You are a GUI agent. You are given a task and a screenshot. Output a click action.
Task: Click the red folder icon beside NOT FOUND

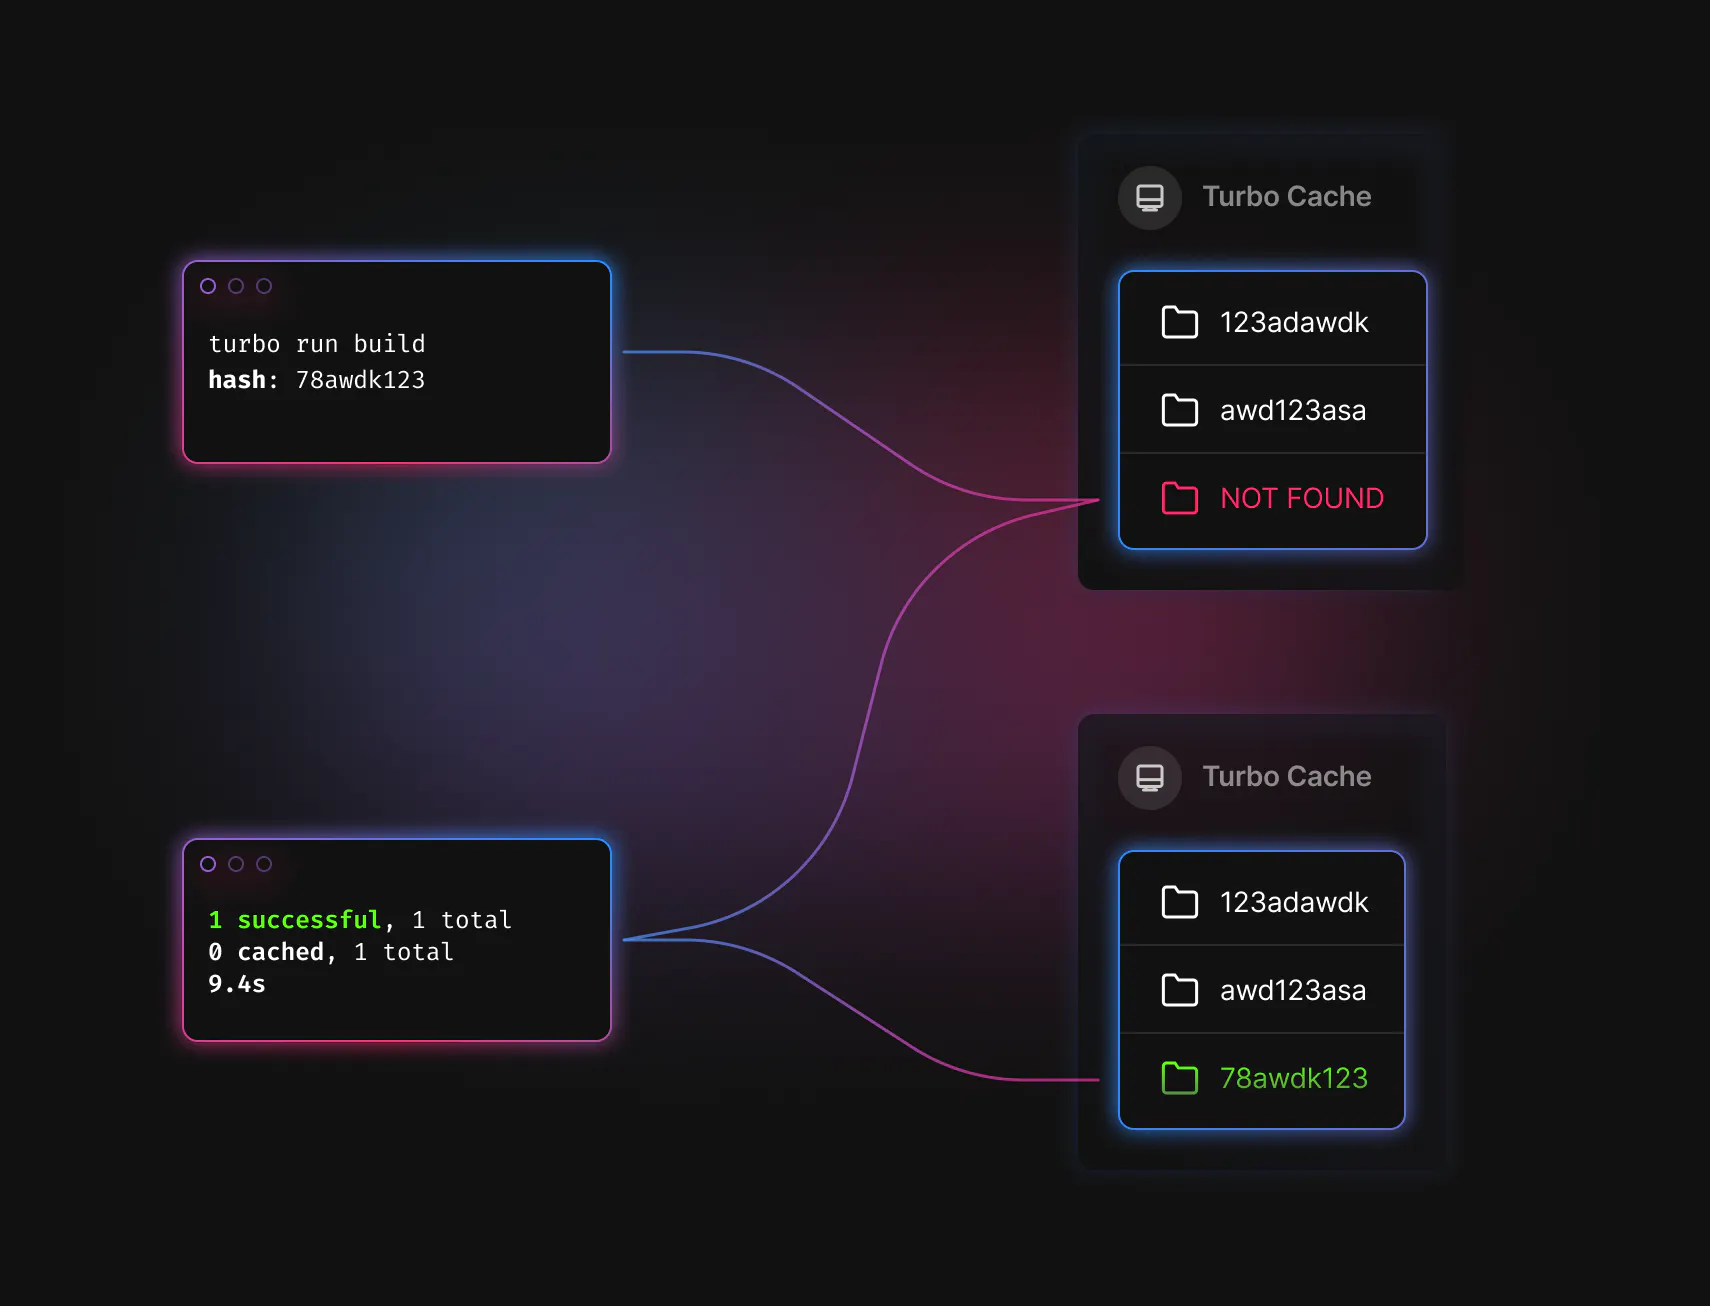tap(1180, 498)
